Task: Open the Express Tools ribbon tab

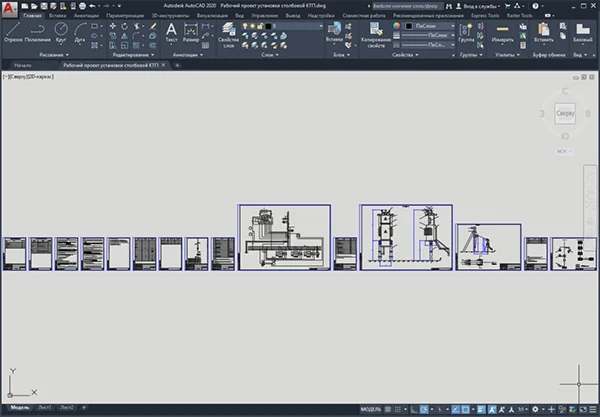Action: coord(485,16)
